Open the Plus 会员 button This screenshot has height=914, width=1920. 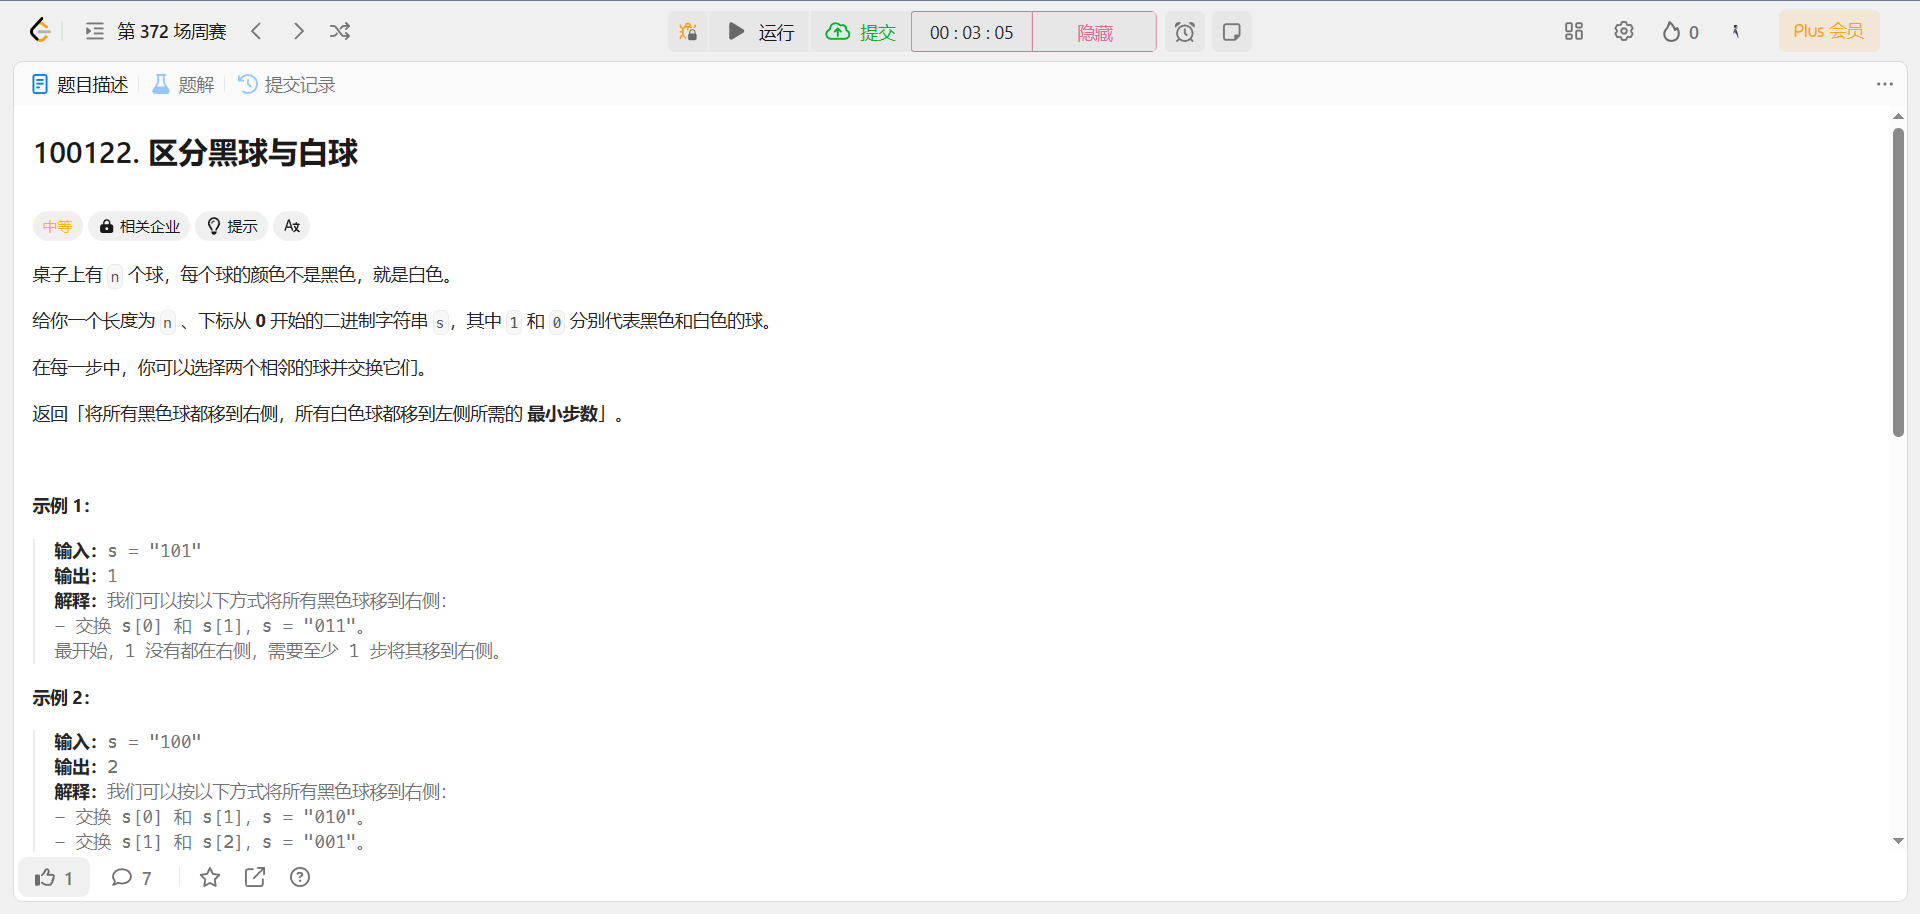click(x=1828, y=31)
